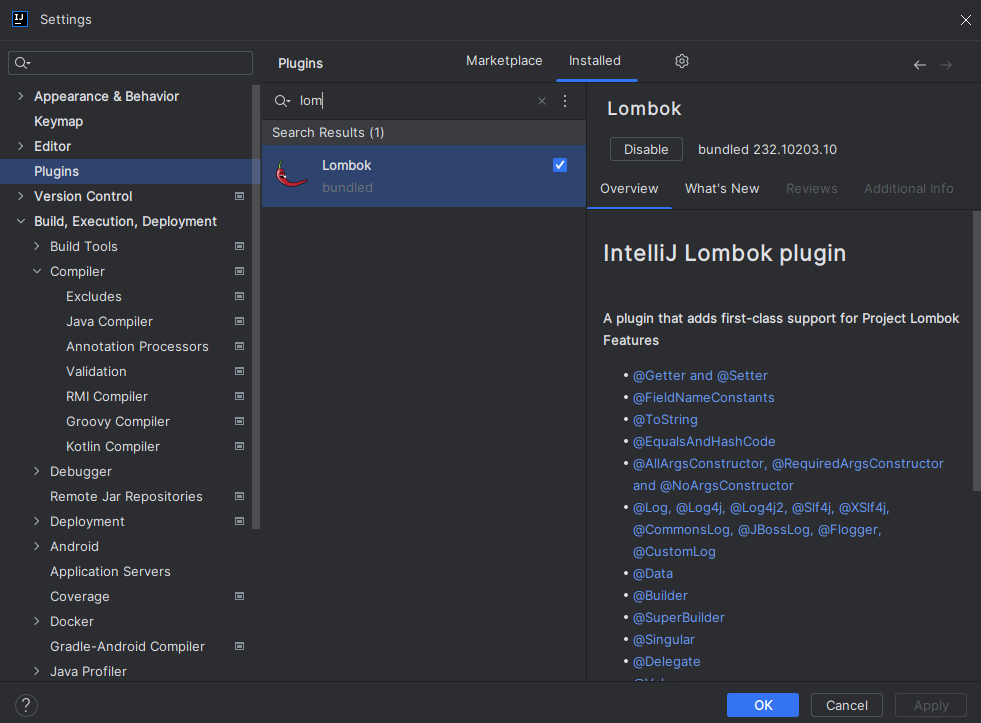Collapse Build, Execution, Deployment node
The width and height of the screenshot is (981, 723).
21,221
